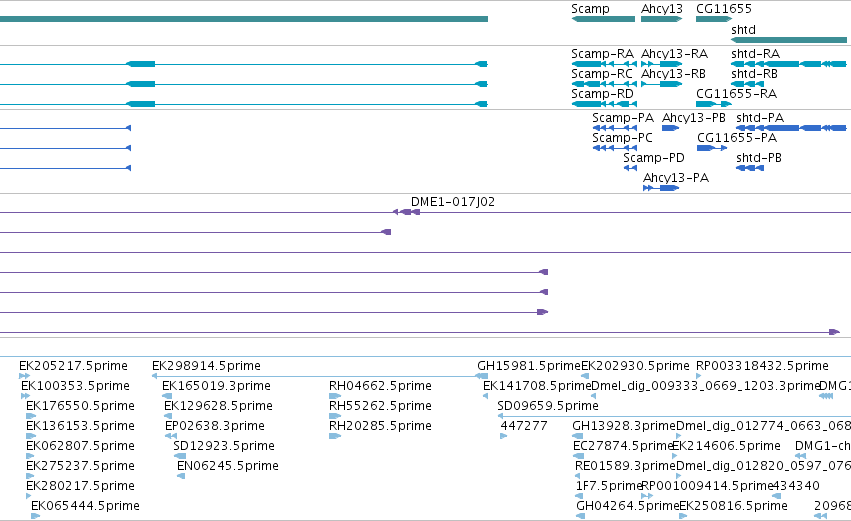Click the 434340 feature label
851x521 pixels.
coord(796,486)
